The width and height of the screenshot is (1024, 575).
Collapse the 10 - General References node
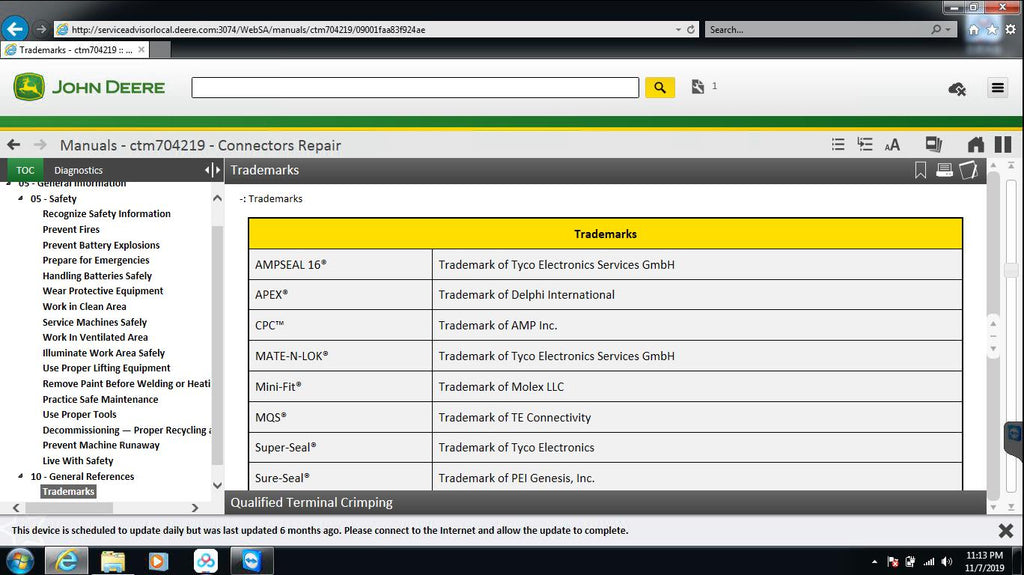[x=21, y=477]
